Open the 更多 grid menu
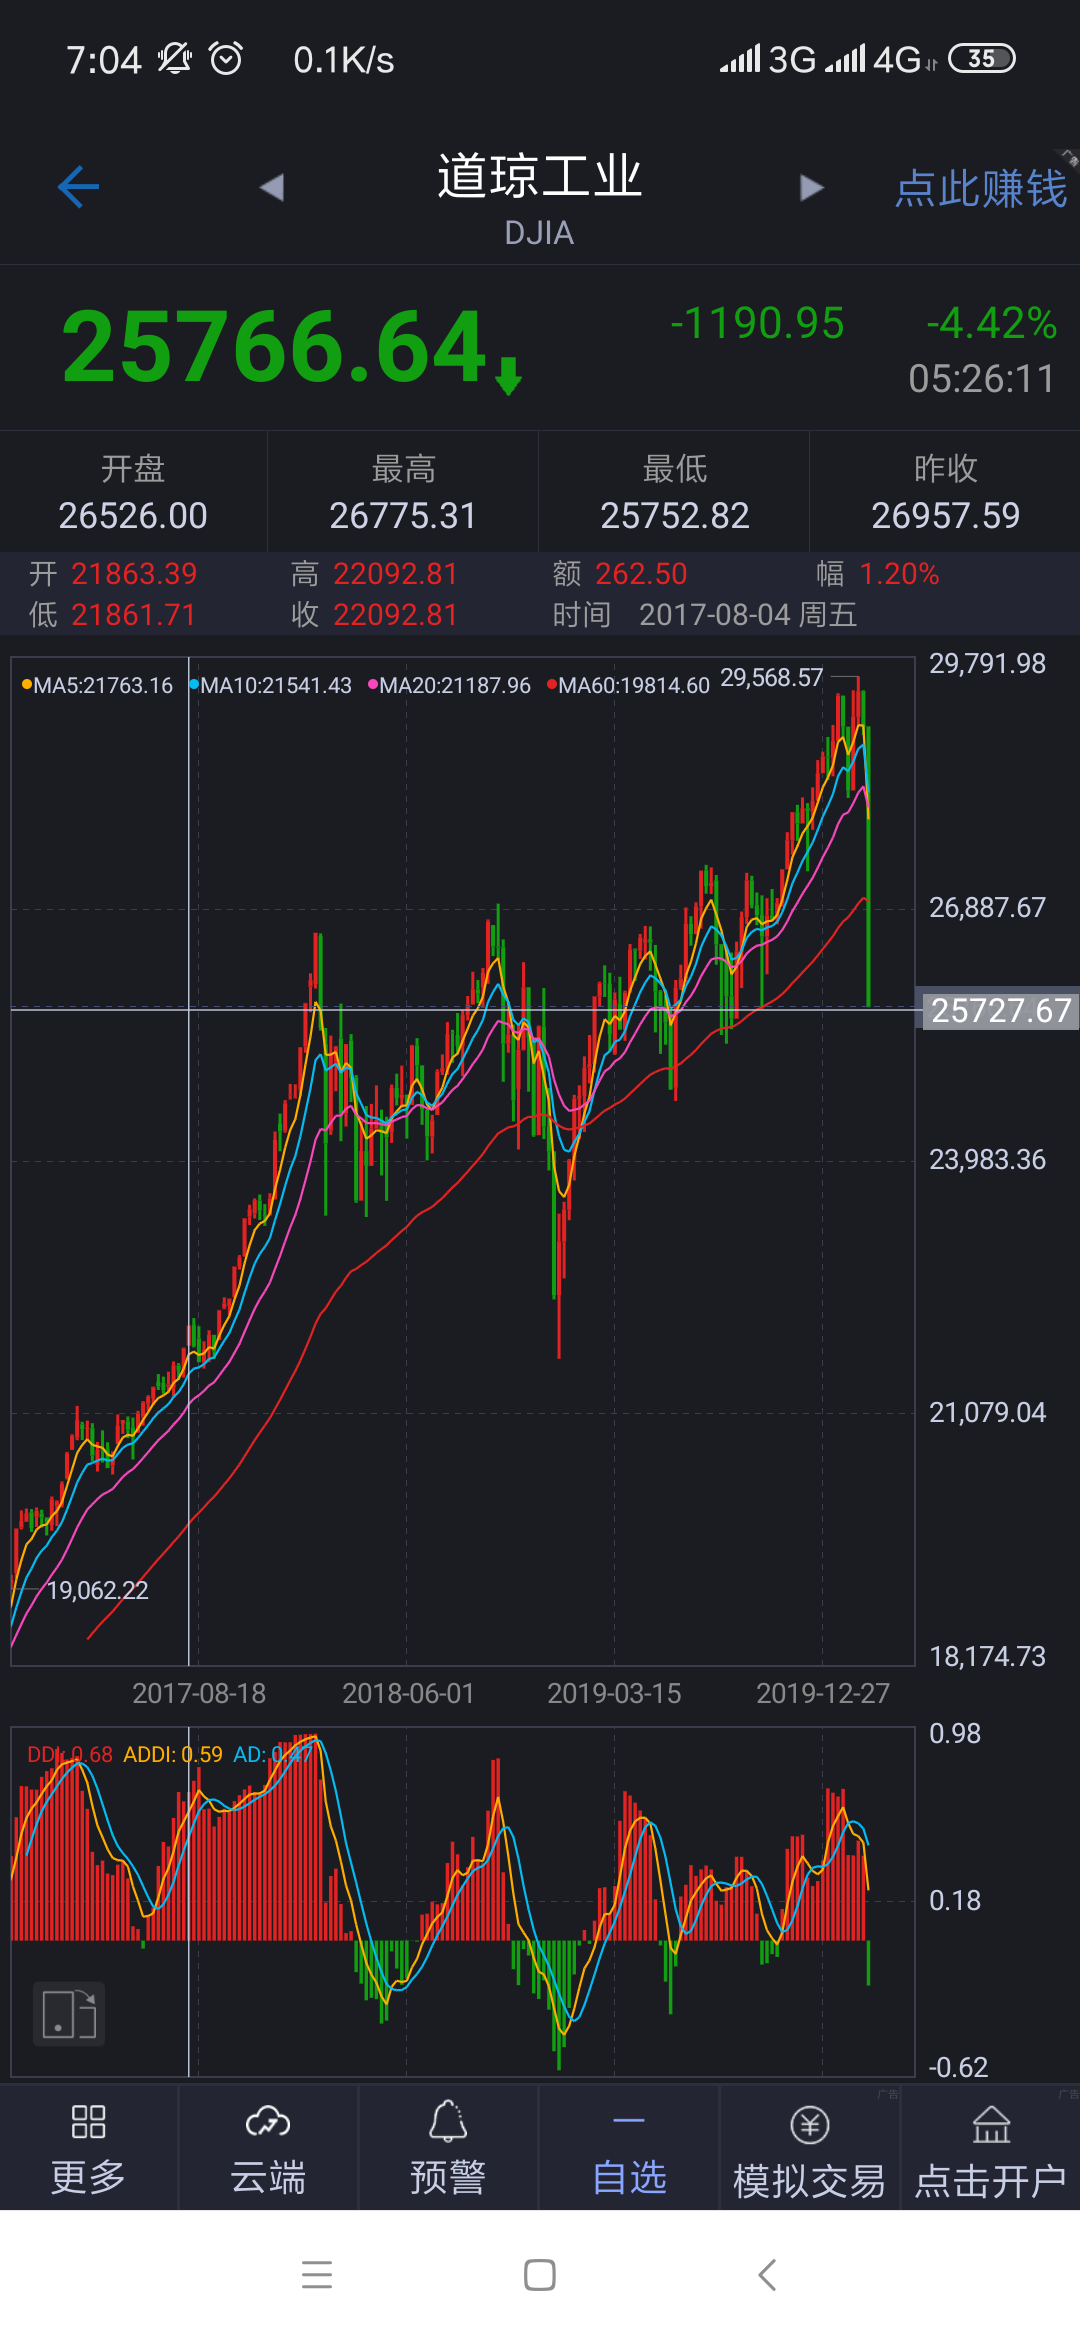Image resolution: width=1080 pixels, height=2340 pixels. tap(89, 2148)
